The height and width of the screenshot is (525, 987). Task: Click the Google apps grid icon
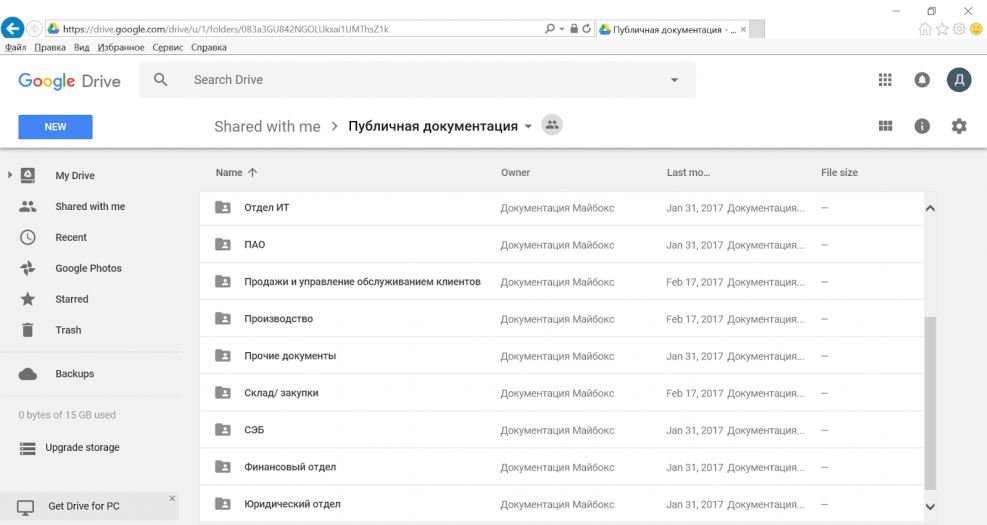coord(884,80)
